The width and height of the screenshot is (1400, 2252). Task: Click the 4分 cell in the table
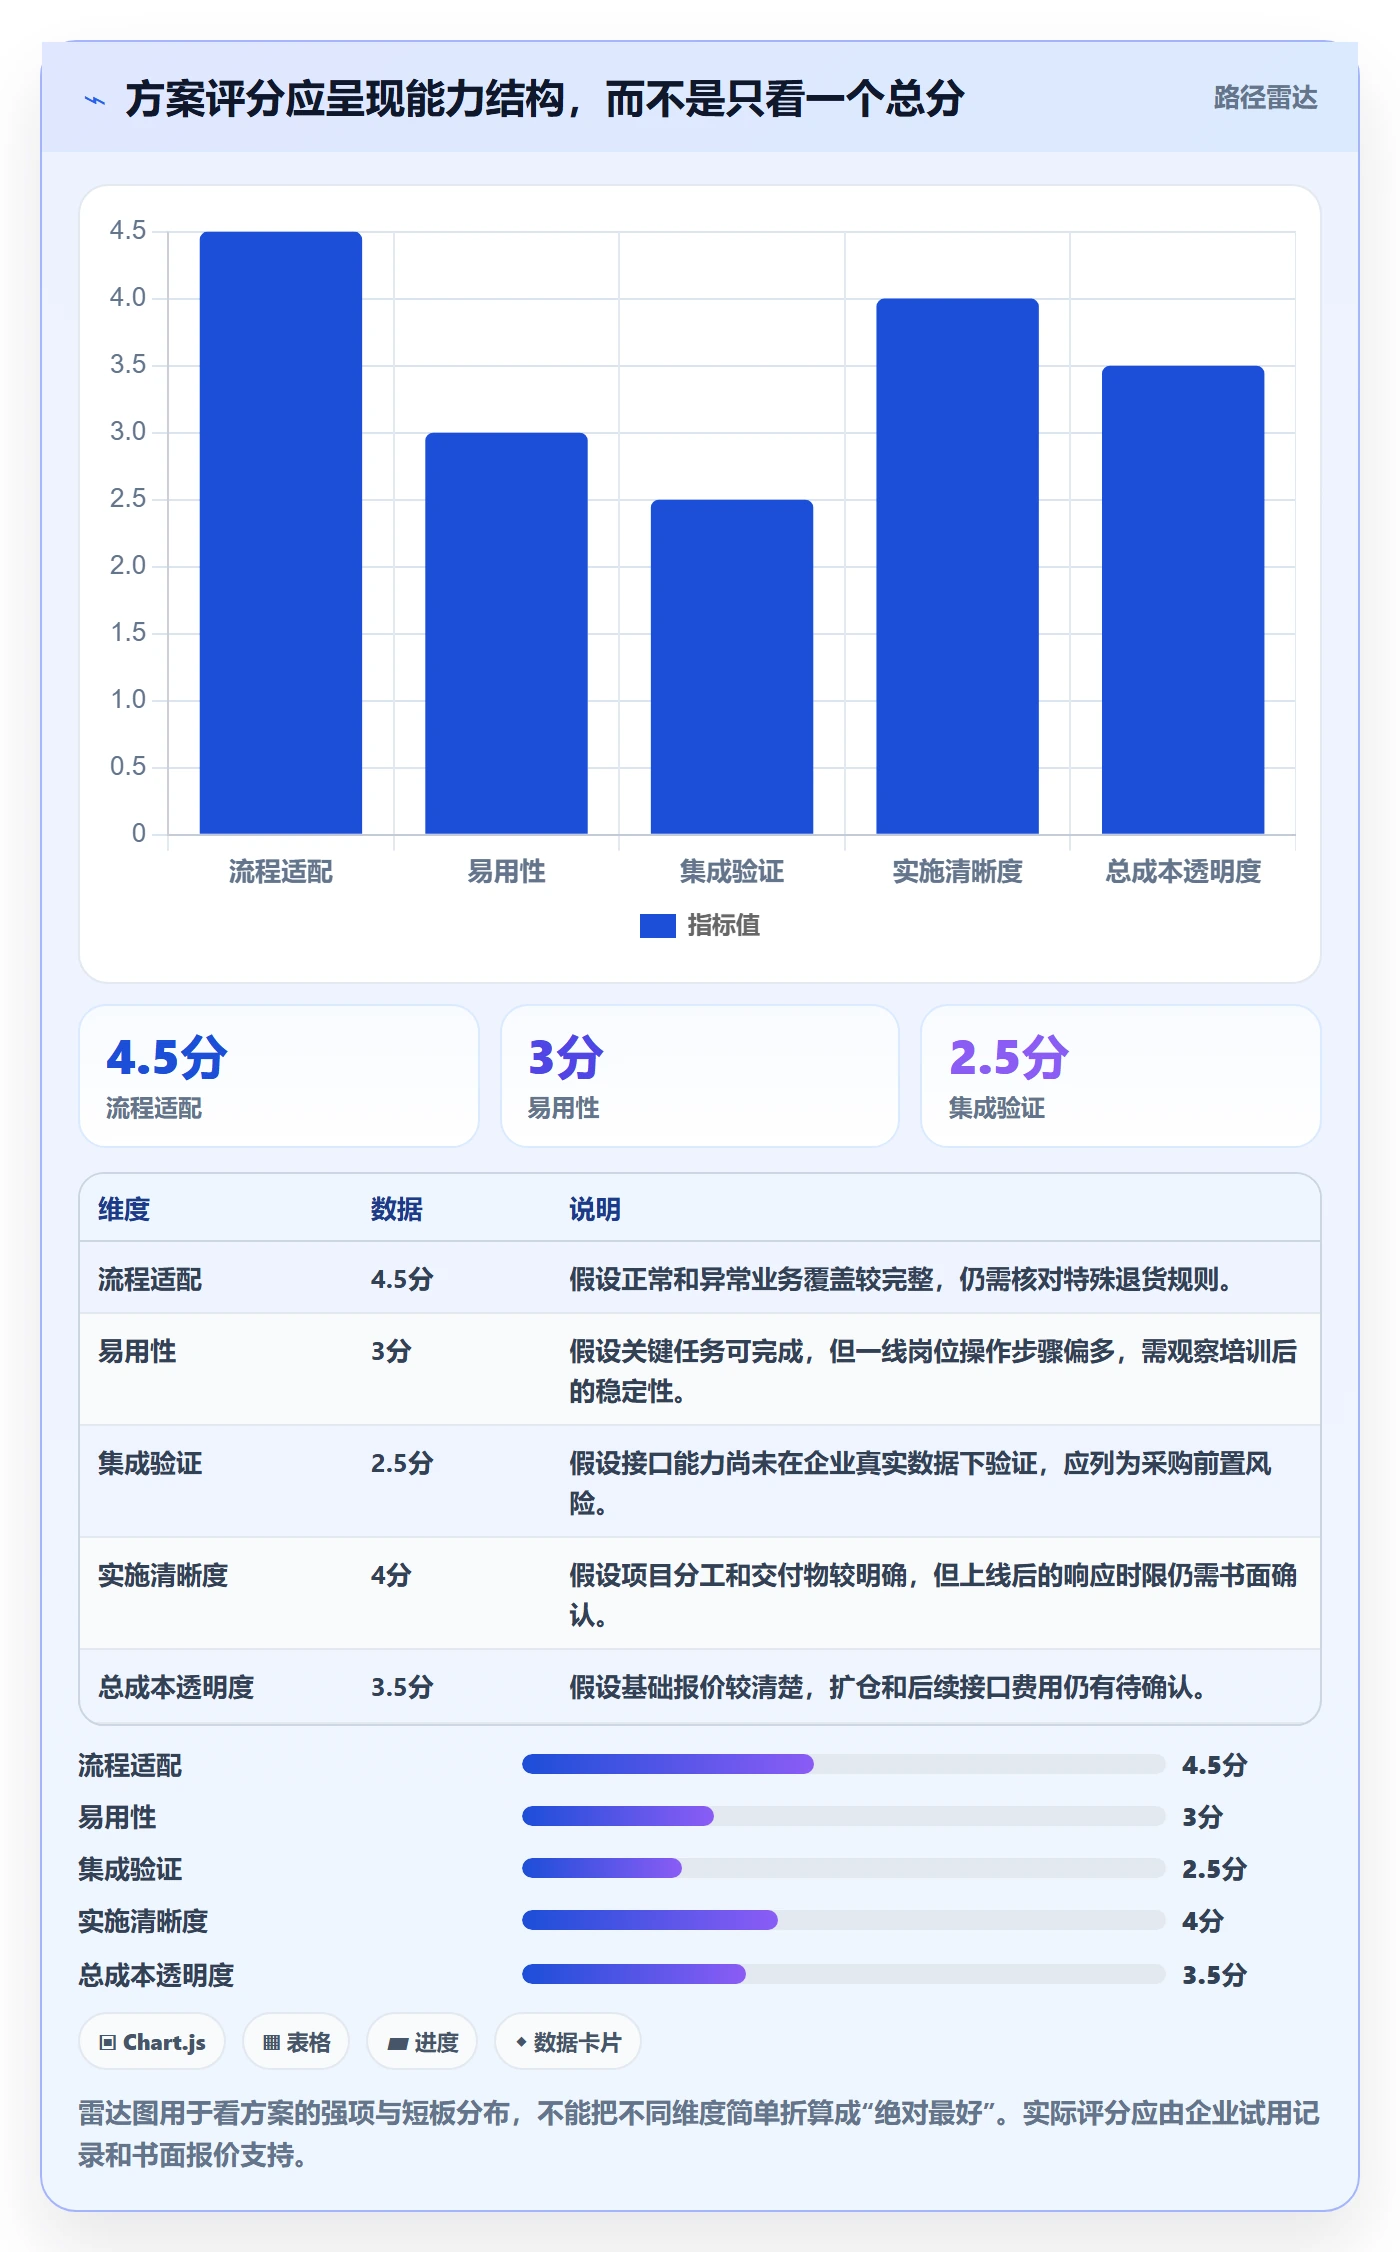[x=391, y=1575]
